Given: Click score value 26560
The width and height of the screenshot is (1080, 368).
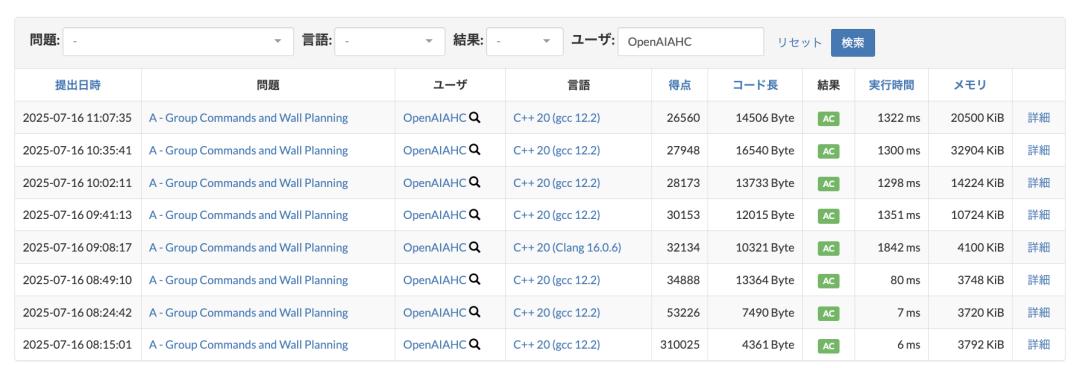Looking at the screenshot, I should tap(683, 118).
